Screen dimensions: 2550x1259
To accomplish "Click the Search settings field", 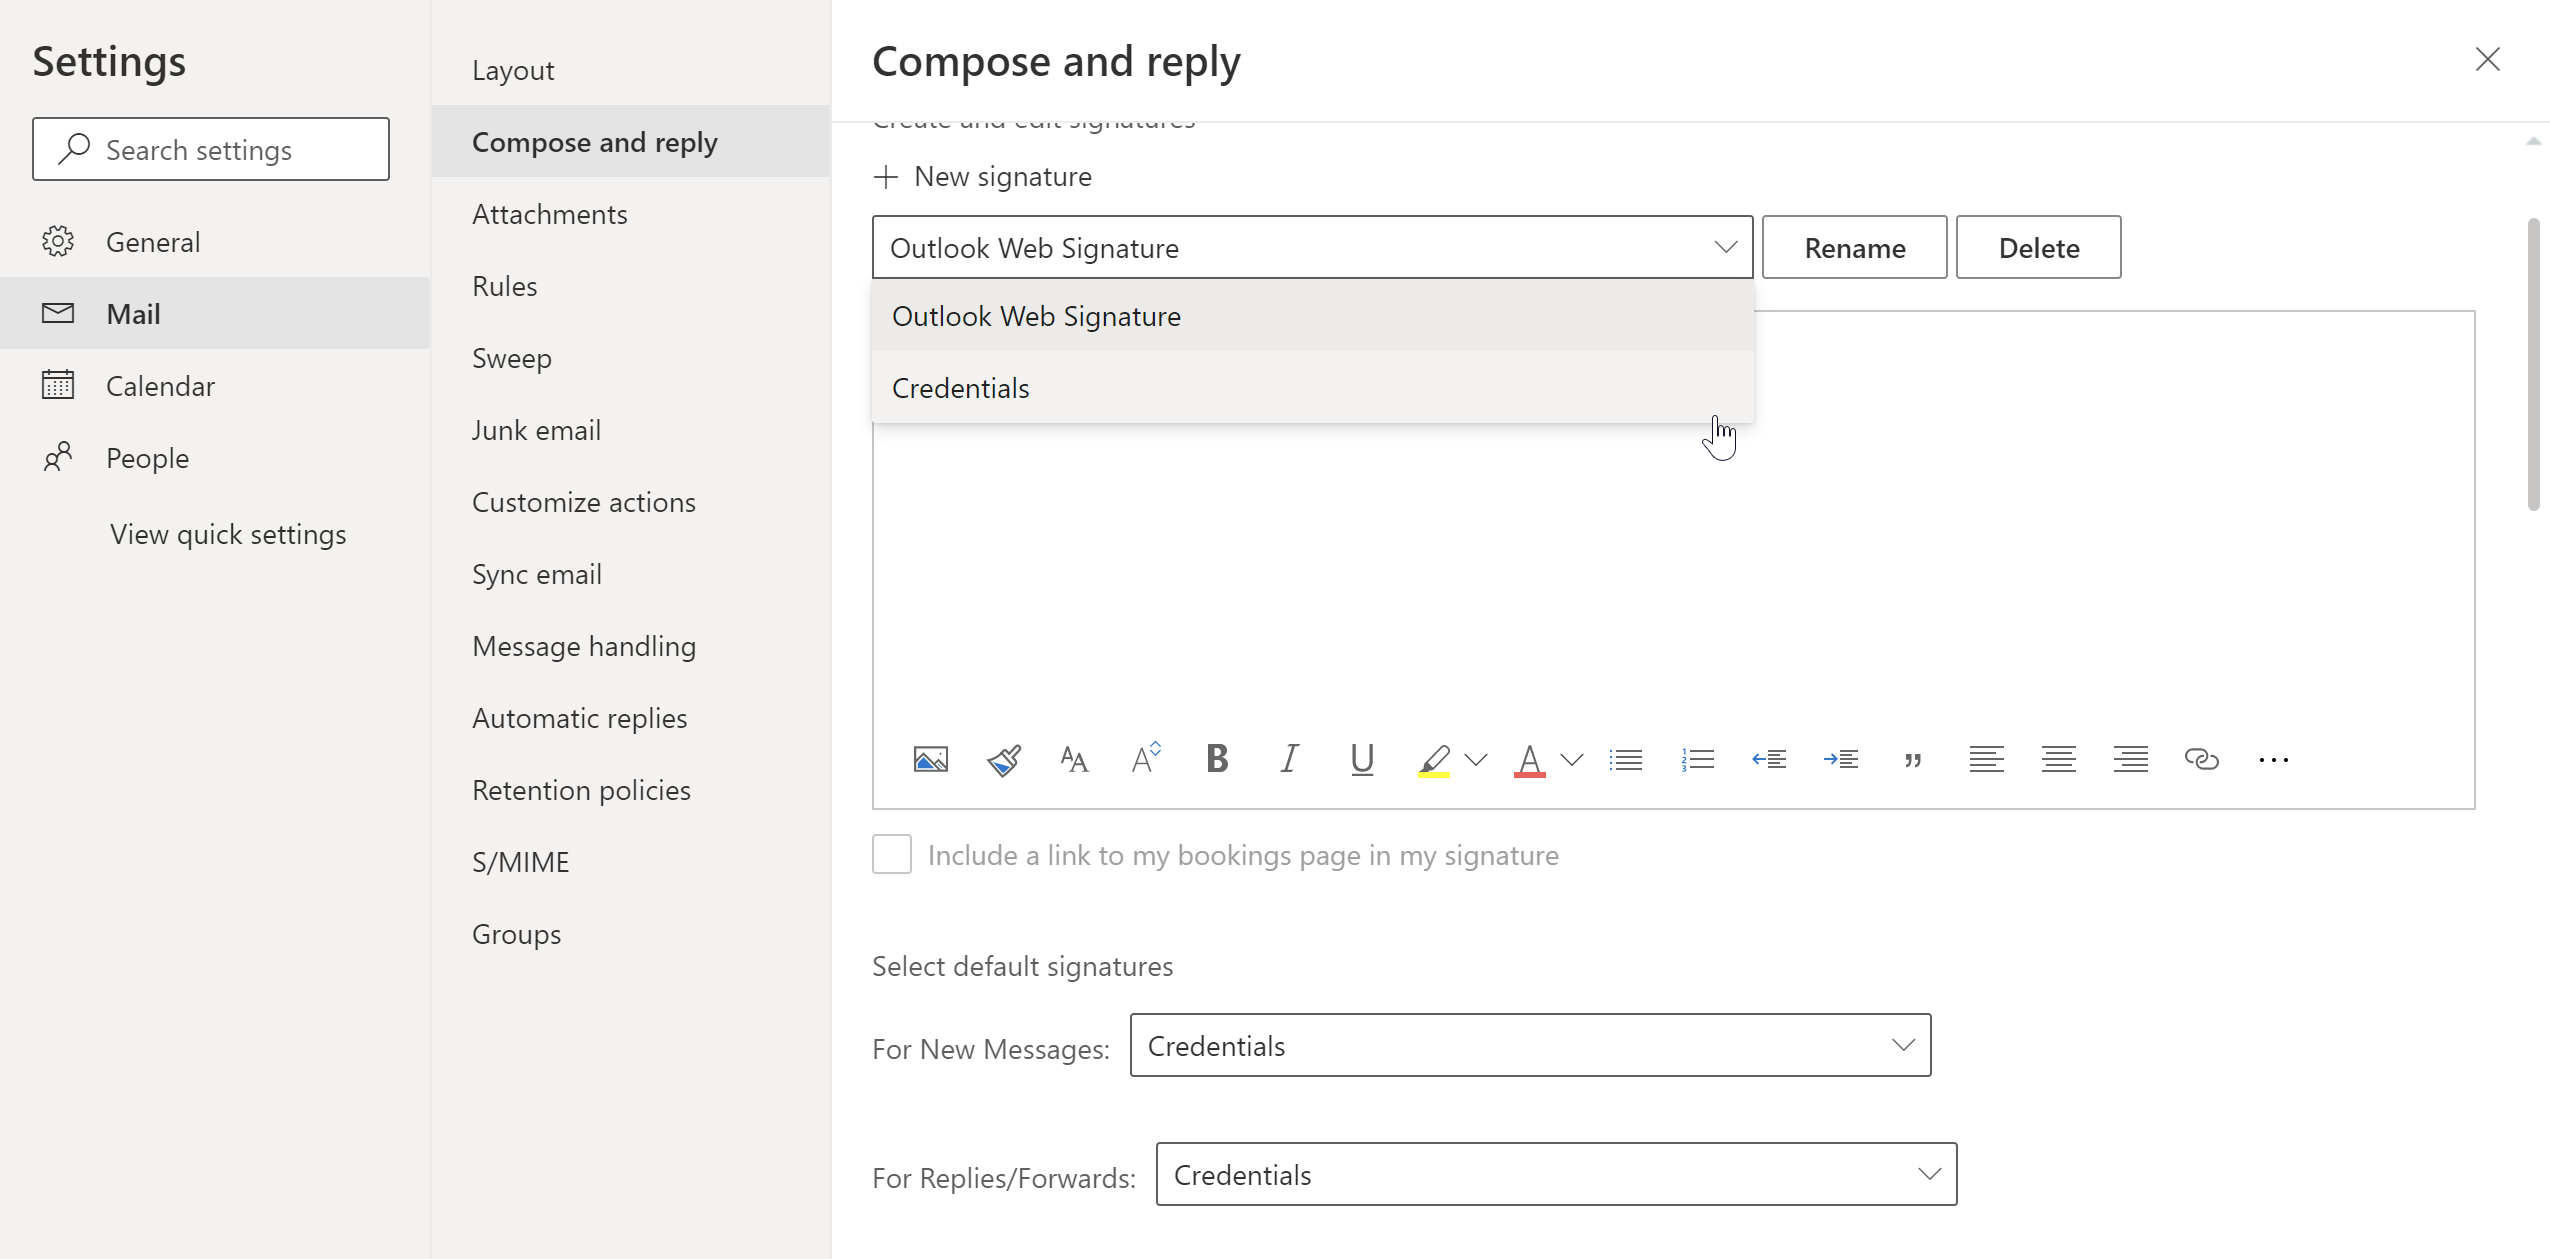I will [210, 150].
